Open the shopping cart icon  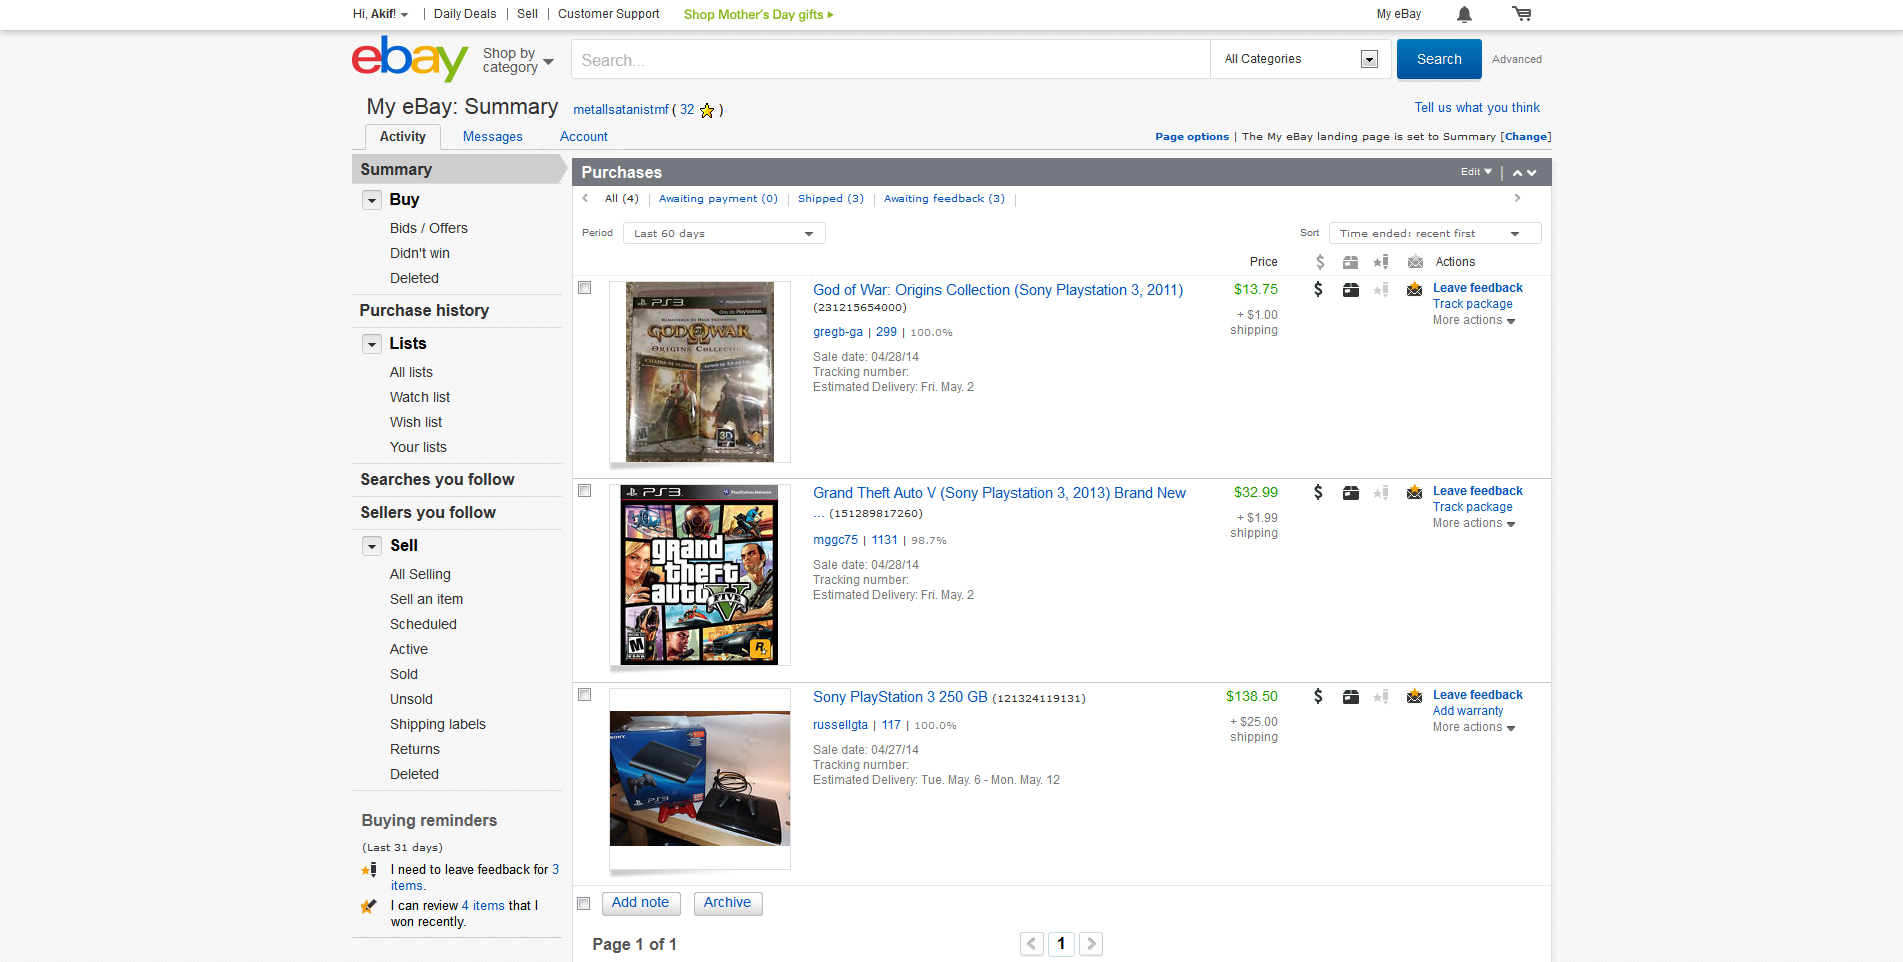pos(1521,14)
